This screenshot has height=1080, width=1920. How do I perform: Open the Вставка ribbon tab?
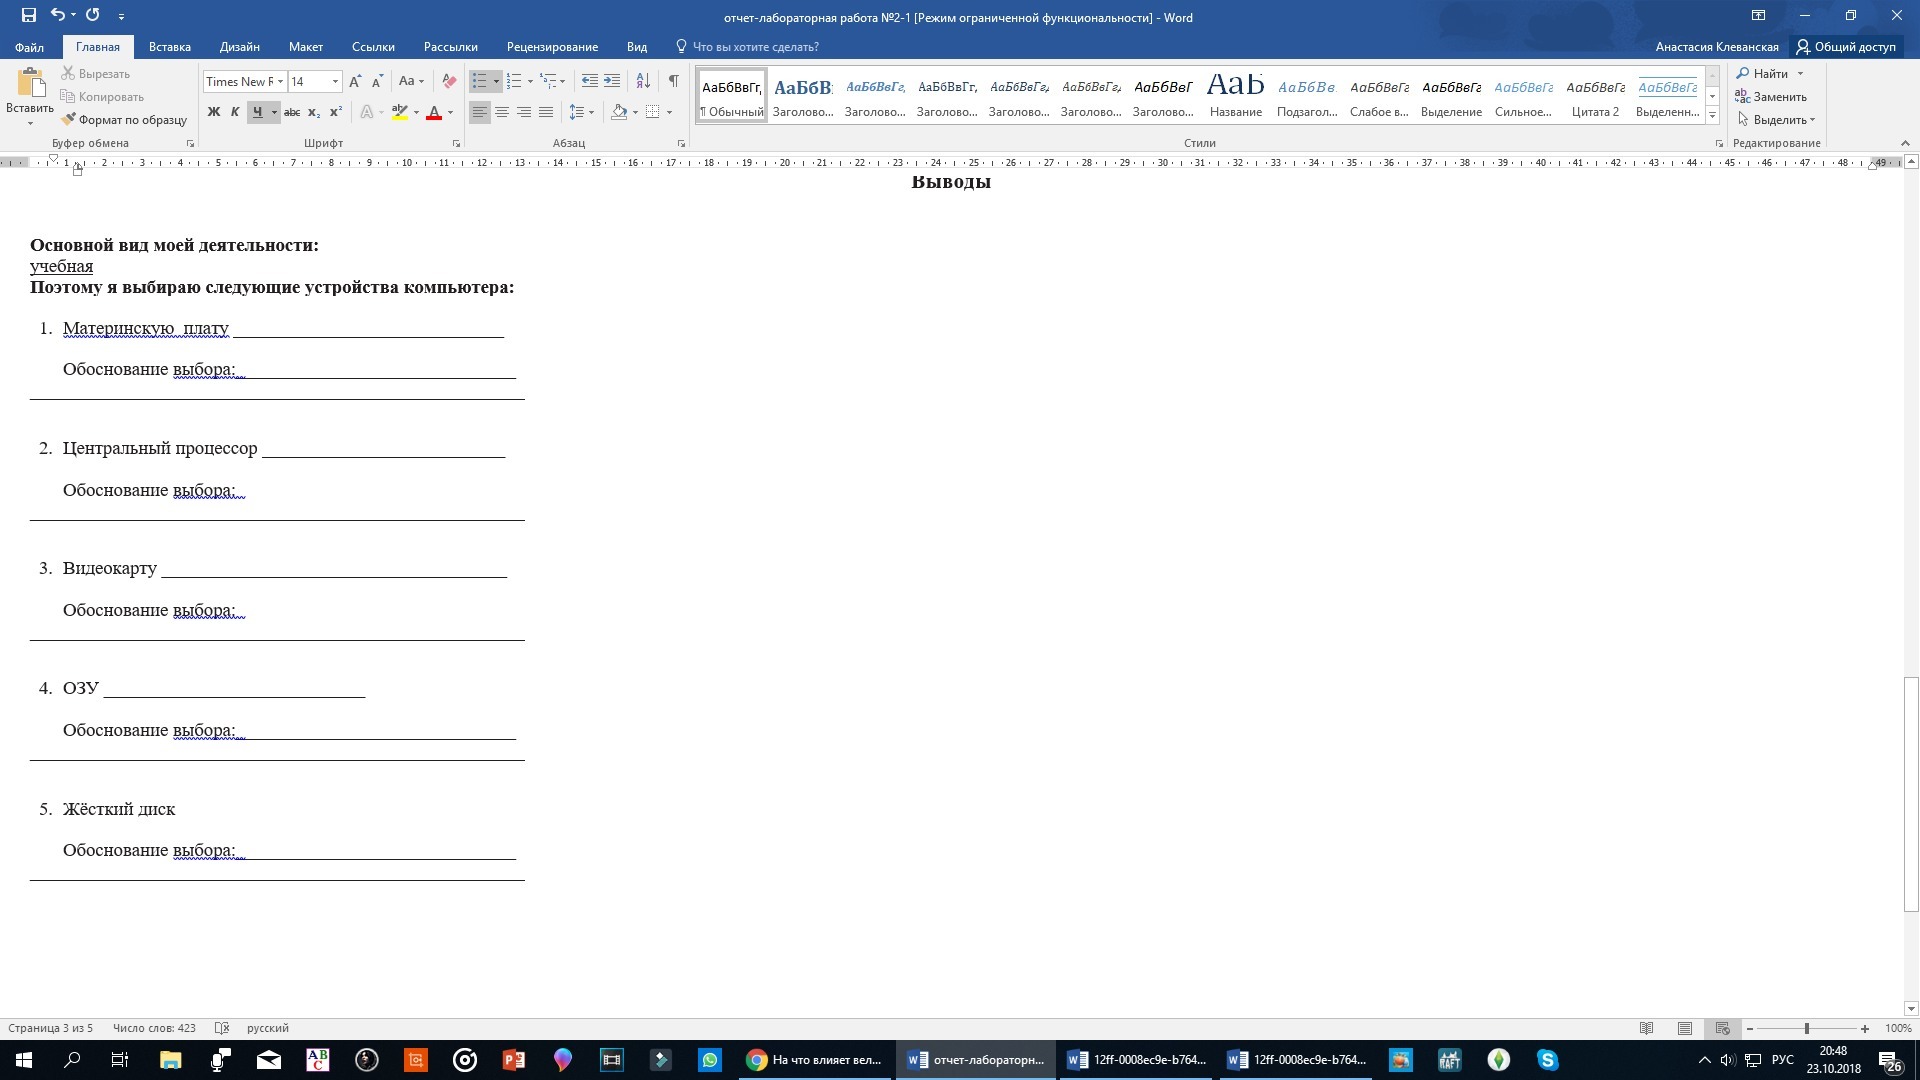(169, 47)
